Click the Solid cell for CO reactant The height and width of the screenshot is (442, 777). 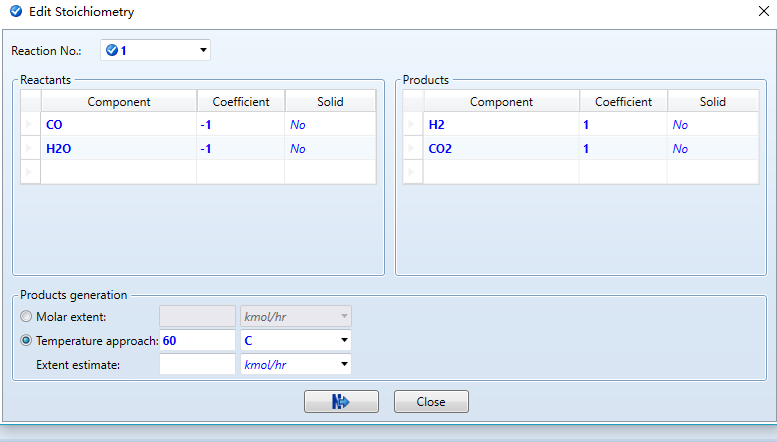(x=330, y=125)
